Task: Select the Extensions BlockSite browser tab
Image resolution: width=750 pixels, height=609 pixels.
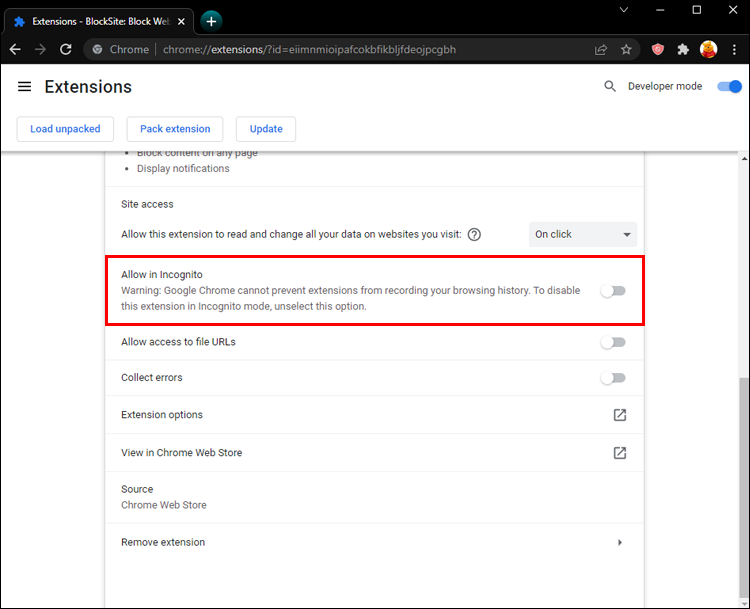Action: click(98, 22)
